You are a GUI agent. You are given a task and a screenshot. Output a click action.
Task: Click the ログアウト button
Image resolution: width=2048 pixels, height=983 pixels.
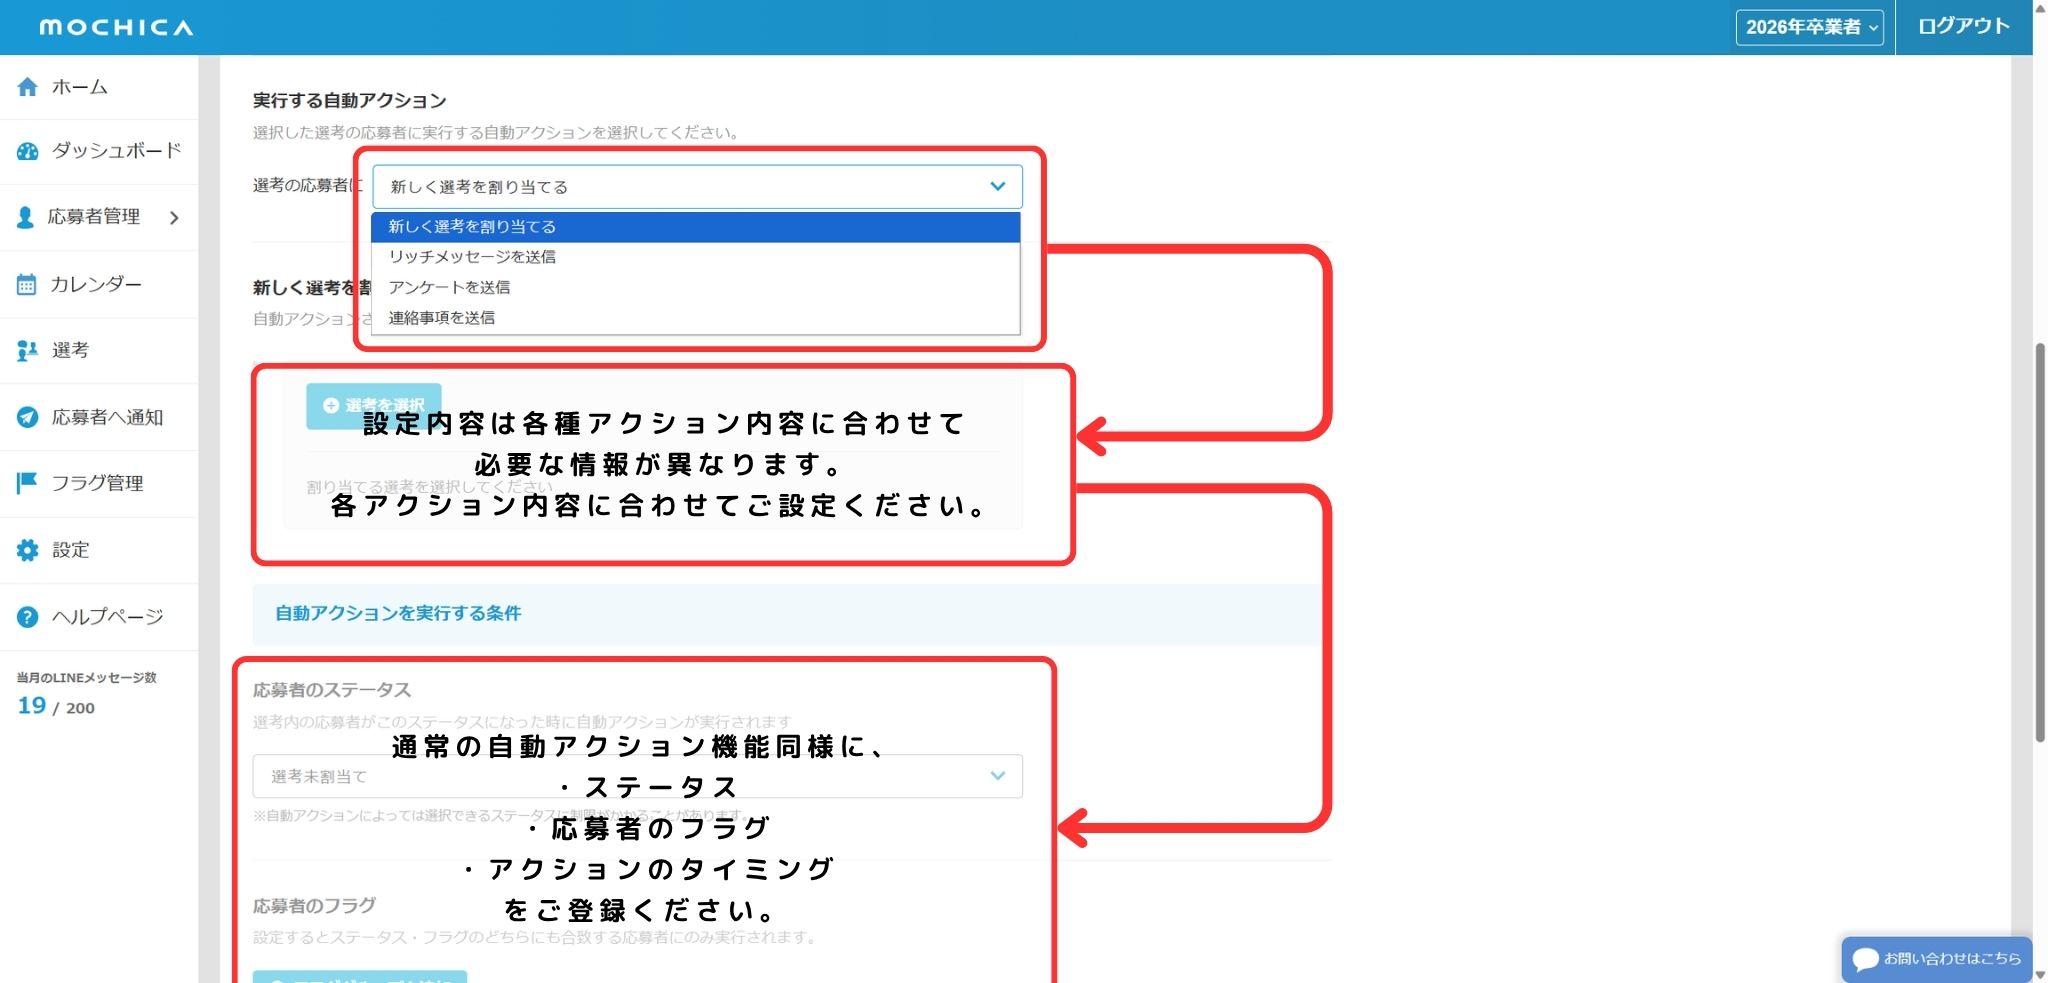click(1963, 27)
